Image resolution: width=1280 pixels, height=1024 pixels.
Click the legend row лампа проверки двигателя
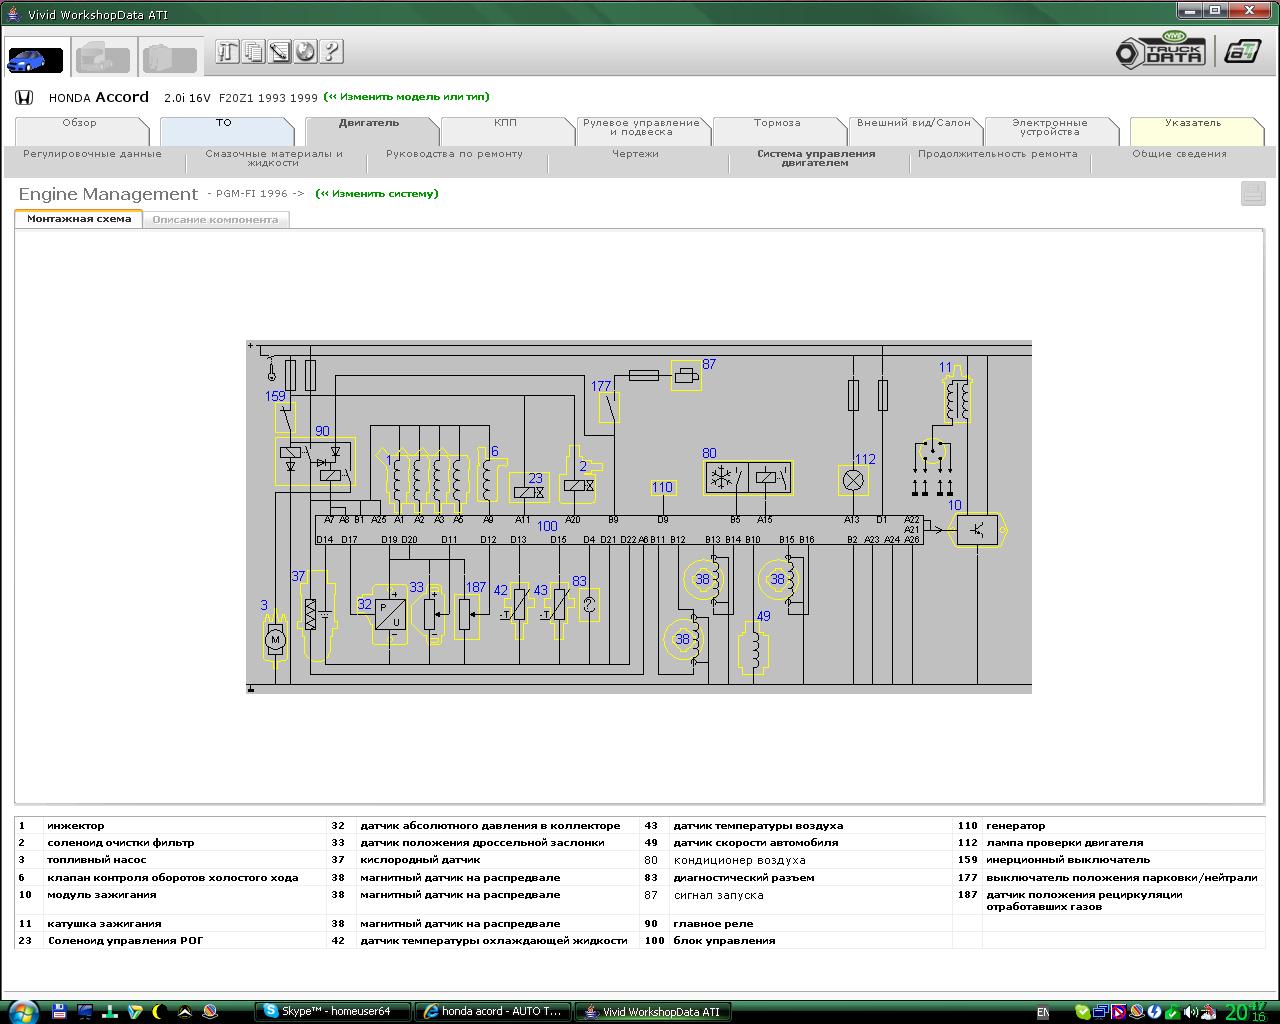(x=1108, y=843)
